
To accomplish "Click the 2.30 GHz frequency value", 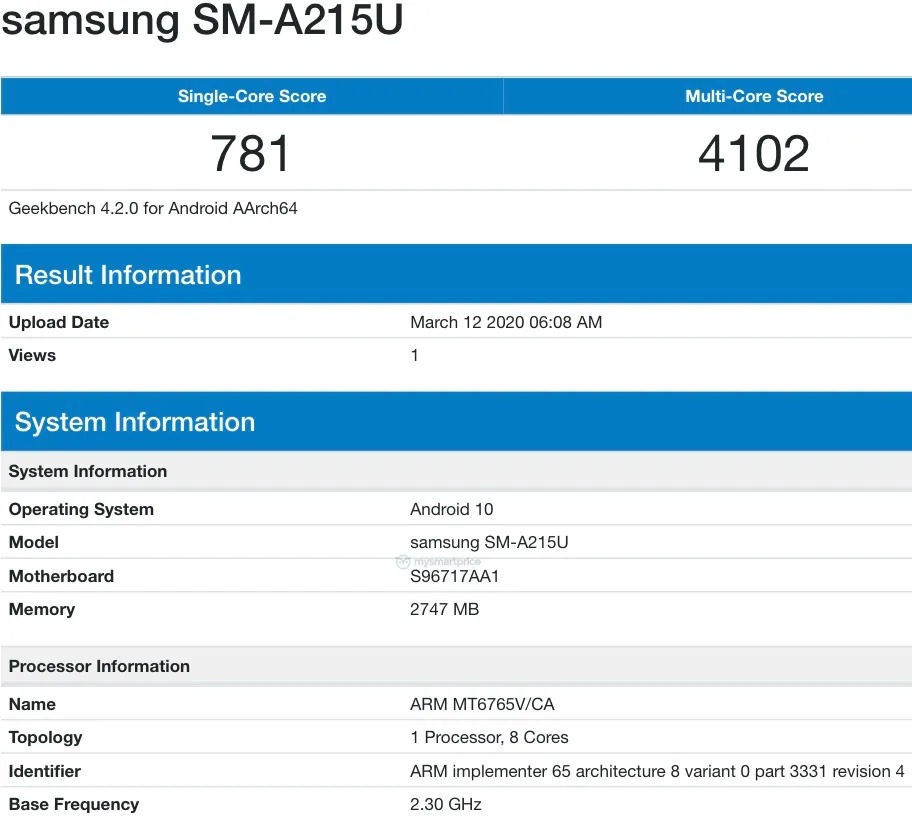I will [x=446, y=804].
